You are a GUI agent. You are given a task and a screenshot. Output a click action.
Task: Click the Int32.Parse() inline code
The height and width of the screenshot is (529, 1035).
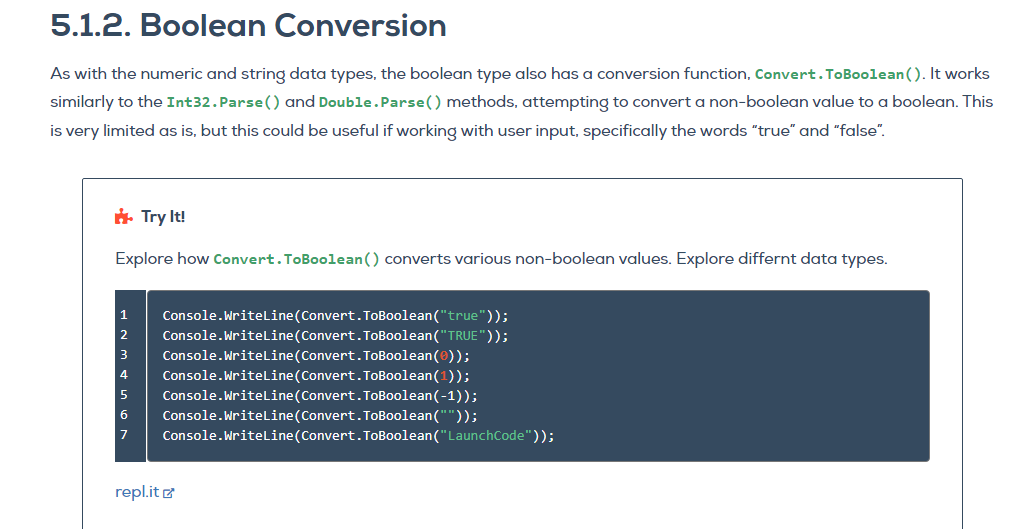point(223,102)
